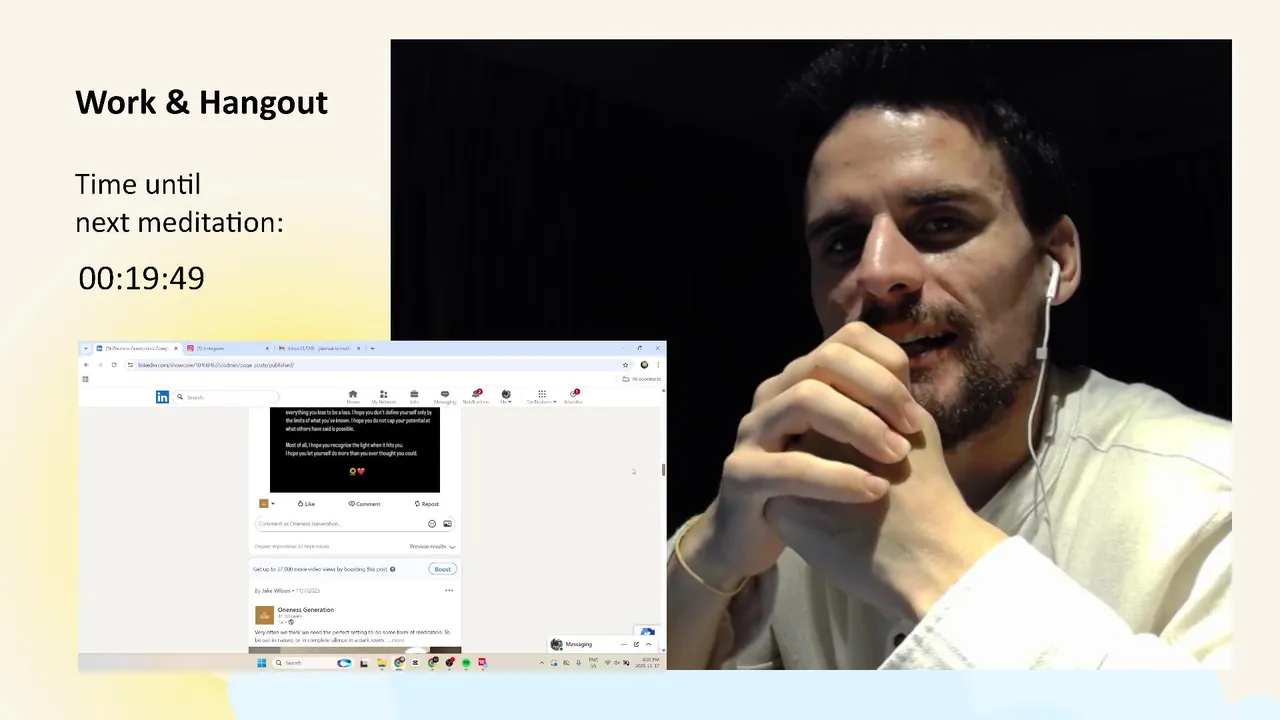1280x720 pixels.
Task: Compose new message in Messaging overlay
Action: [636, 644]
